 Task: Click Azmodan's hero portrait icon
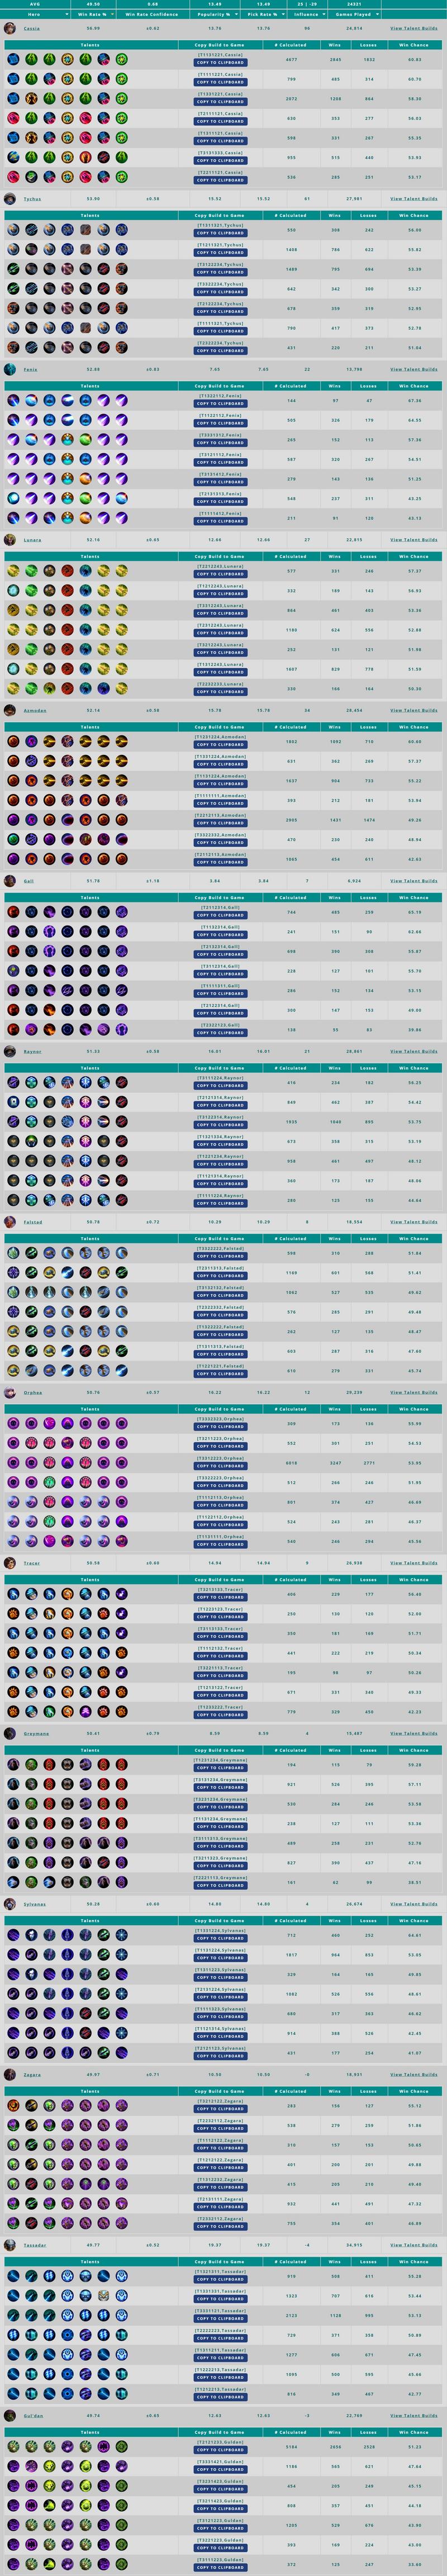[10, 710]
